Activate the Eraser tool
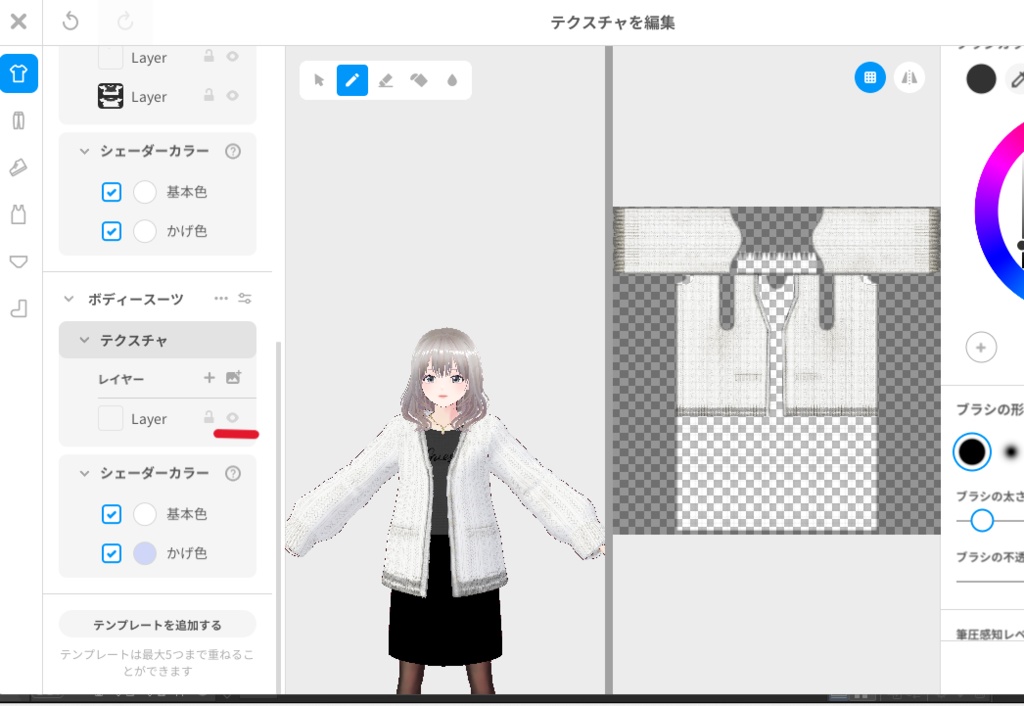This screenshot has width=1024, height=706. pyautogui.click(x=386, y=80)
